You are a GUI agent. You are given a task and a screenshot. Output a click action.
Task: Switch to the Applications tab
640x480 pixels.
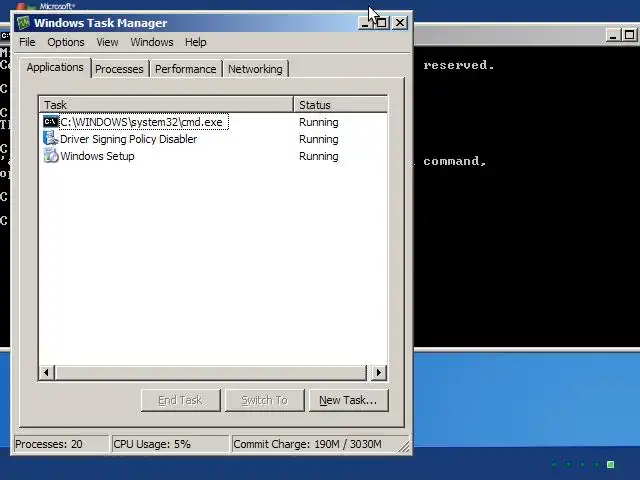[x=55, y=67]
